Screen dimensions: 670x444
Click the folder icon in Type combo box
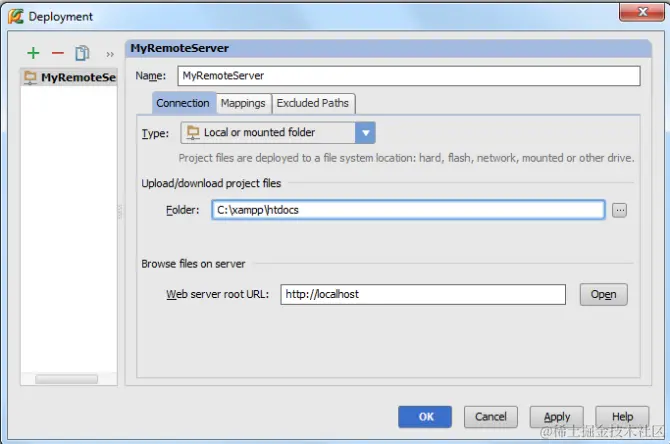[193, 132]
